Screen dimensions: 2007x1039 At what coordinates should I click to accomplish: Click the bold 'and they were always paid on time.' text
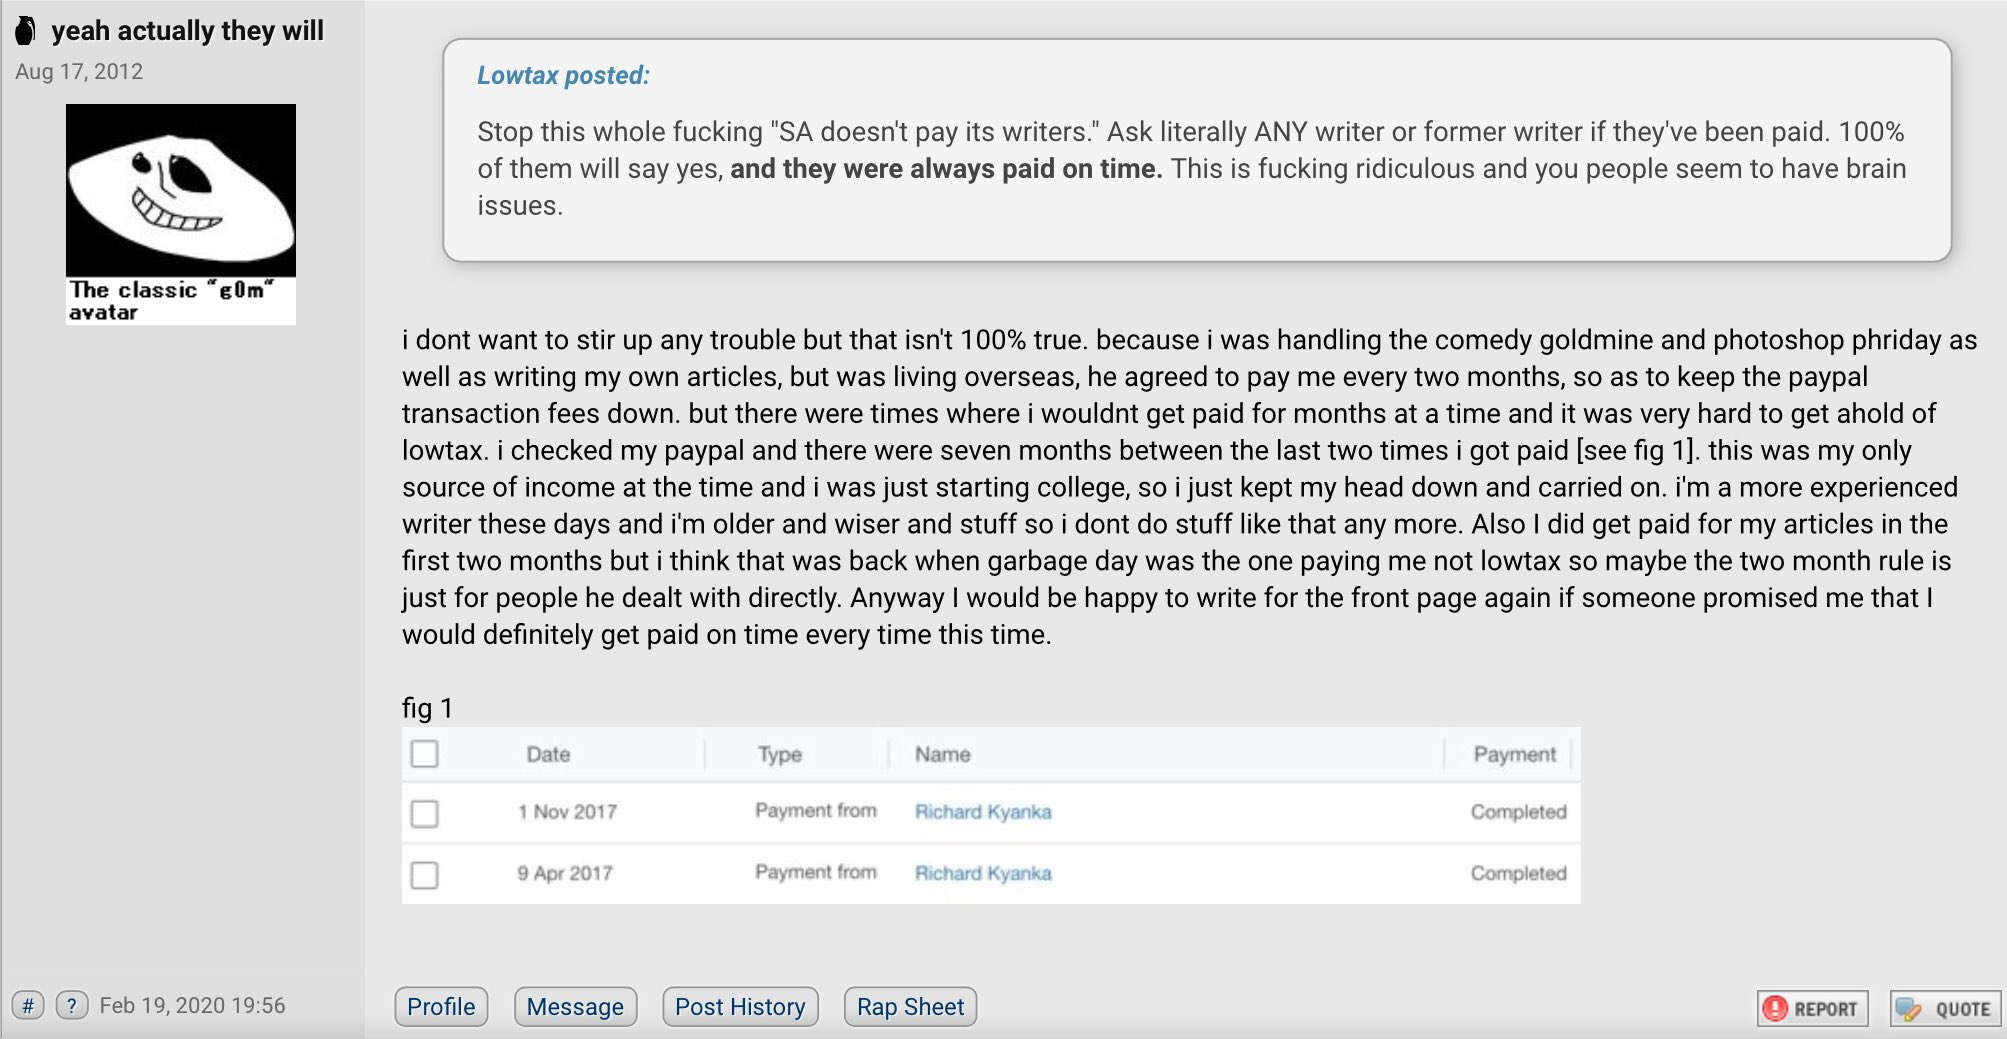coord(946,168)
